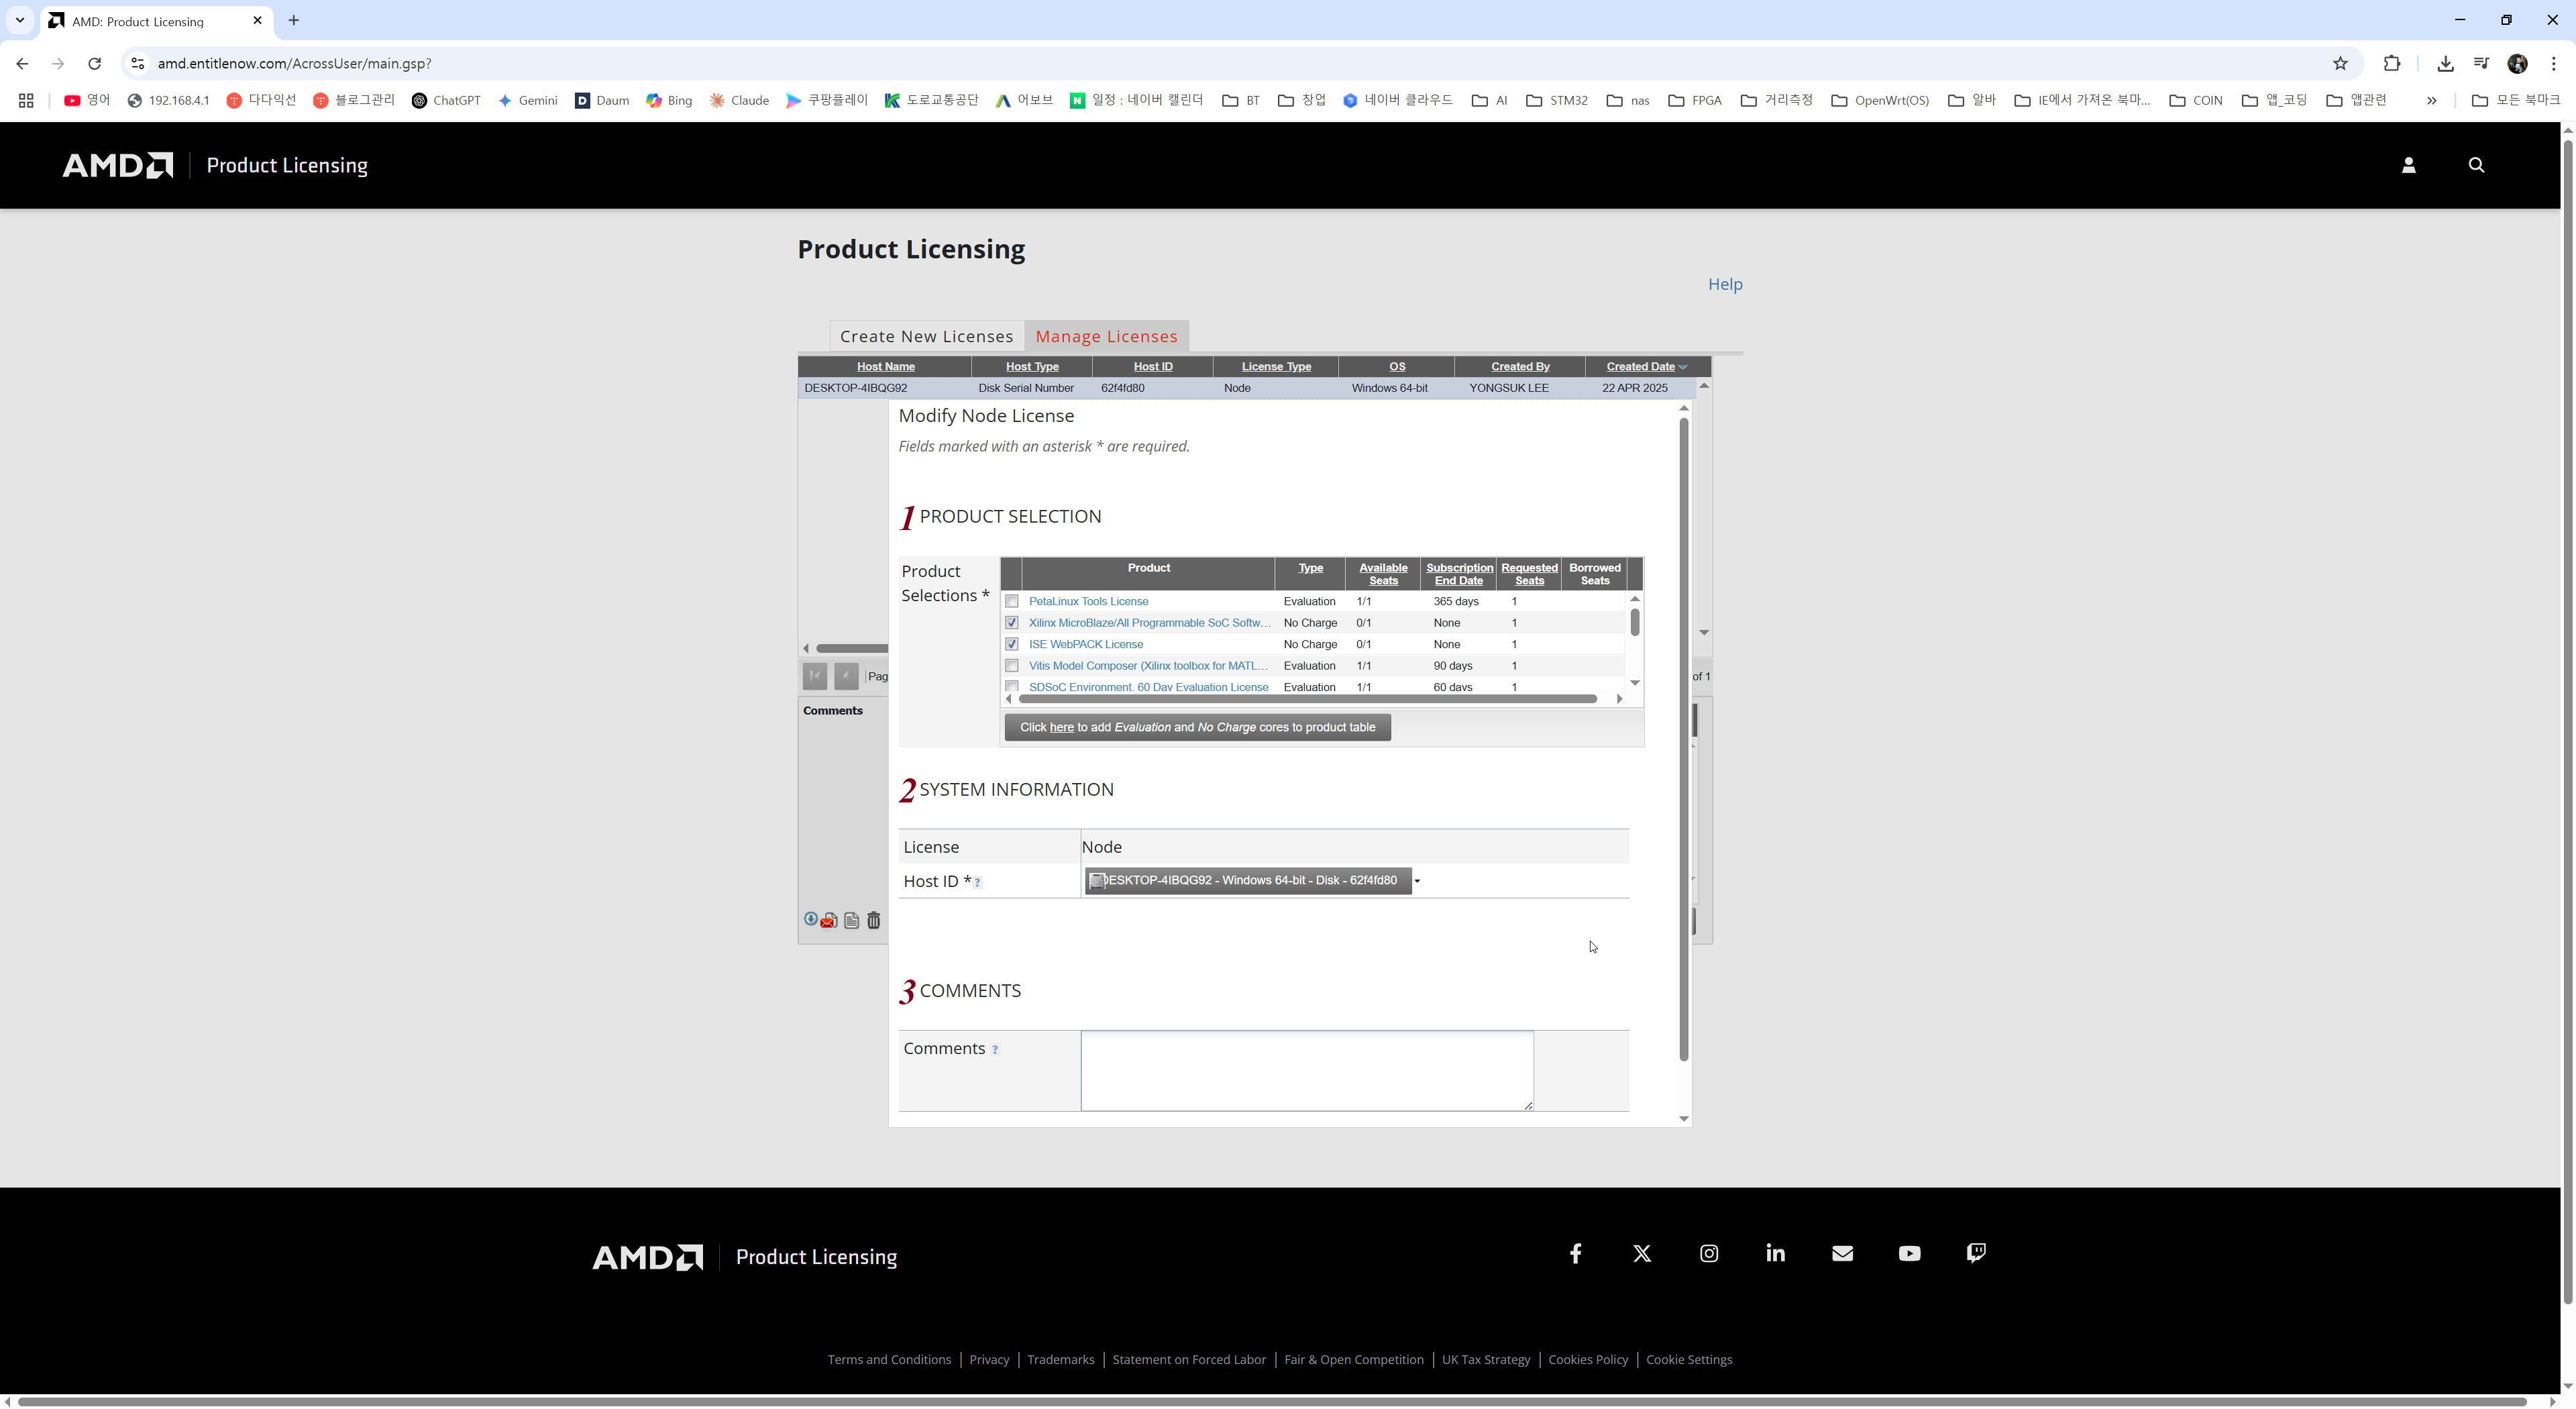This screenshot has height=1409, width=2576.
Task: Click the AMD logo in the header
Action: pos(117,165)
